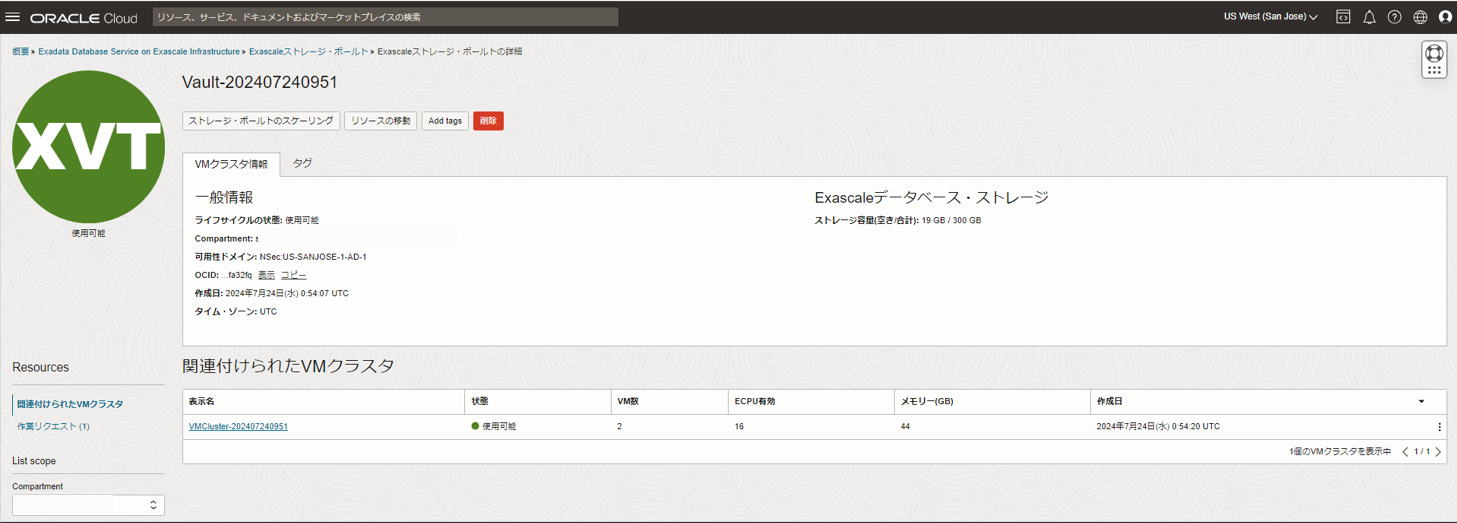Go to previous page of VM clusters
The image size is (1457, 523).
click(x=1405, y=452)
